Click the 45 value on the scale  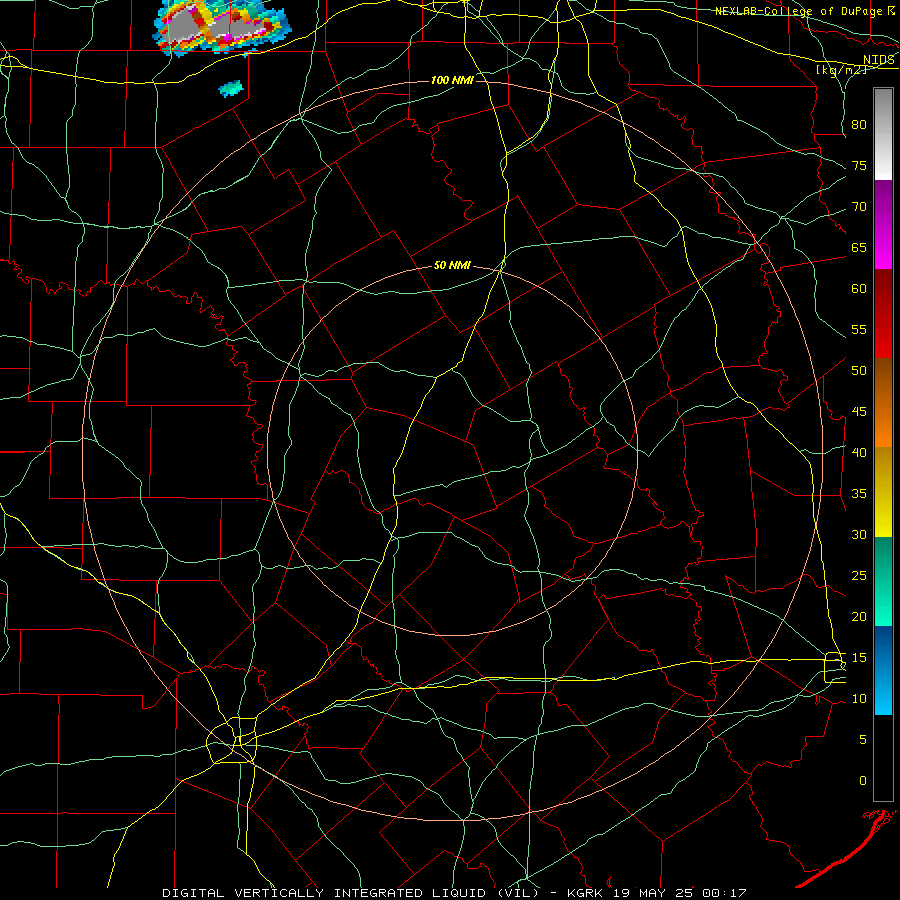[859, 412]
